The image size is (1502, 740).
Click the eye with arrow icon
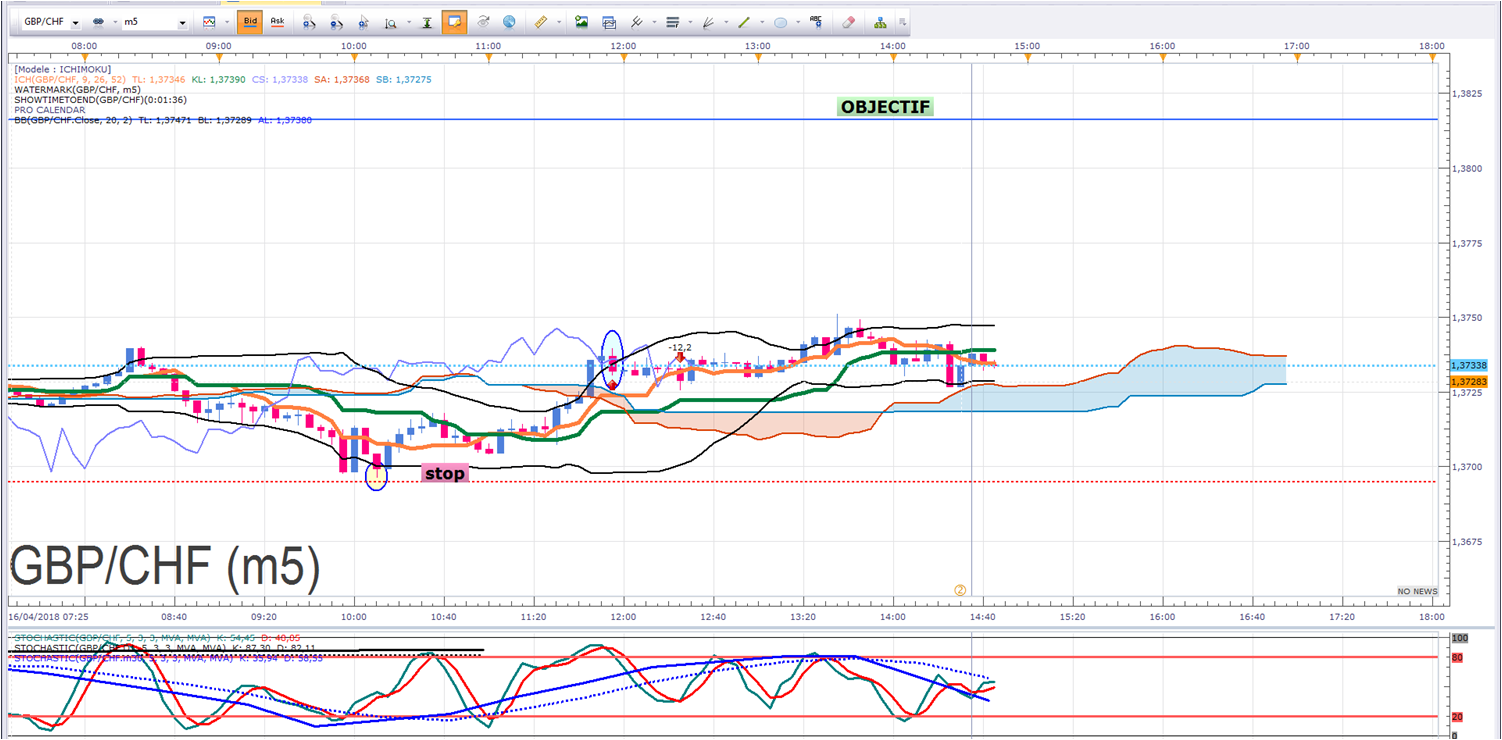483,22
